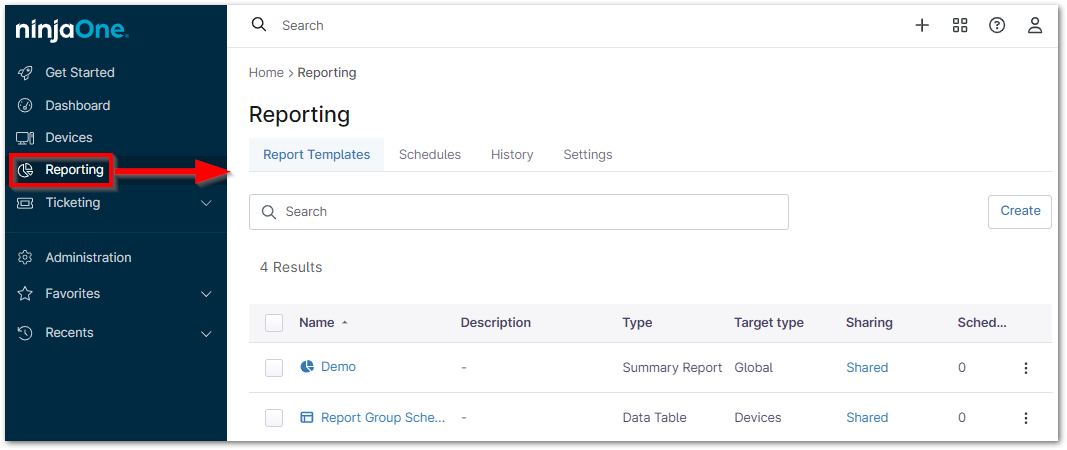Screen dimensions: 1067x450
Task: Click the plus add icon in top bar
Action: point(921,26)
